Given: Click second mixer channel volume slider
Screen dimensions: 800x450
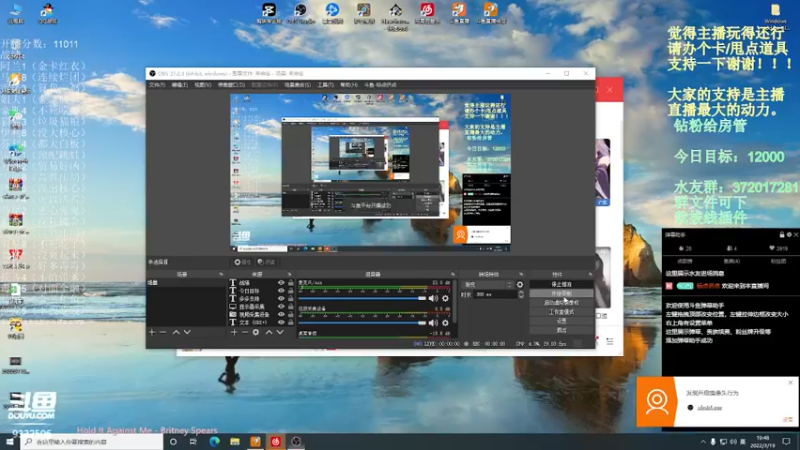Looking at the screenshot, I should click(x=362, y=322).
